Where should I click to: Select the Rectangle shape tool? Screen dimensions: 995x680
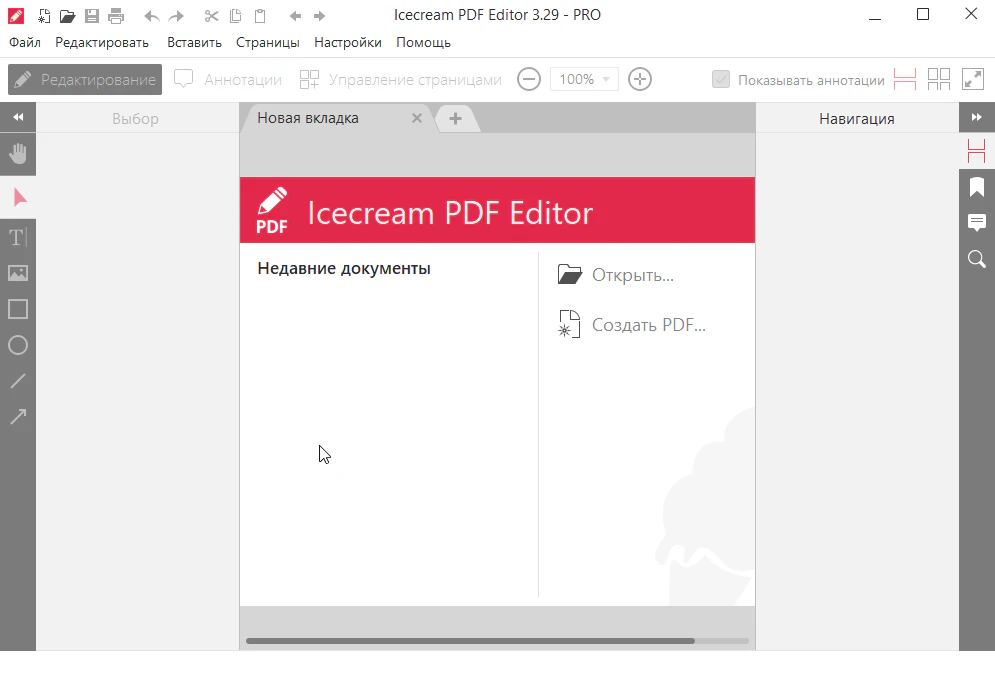click(18, 309)
